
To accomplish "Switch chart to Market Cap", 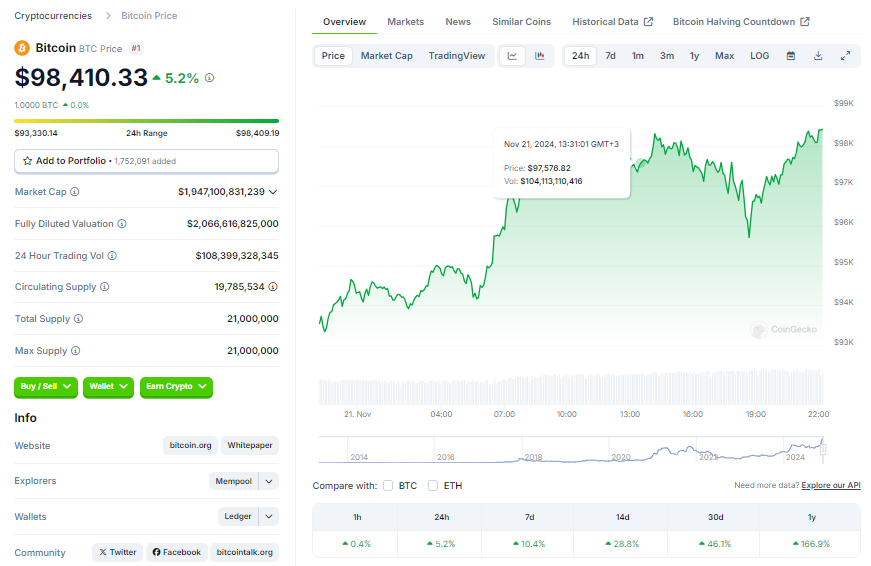I will tap(387, 56).
